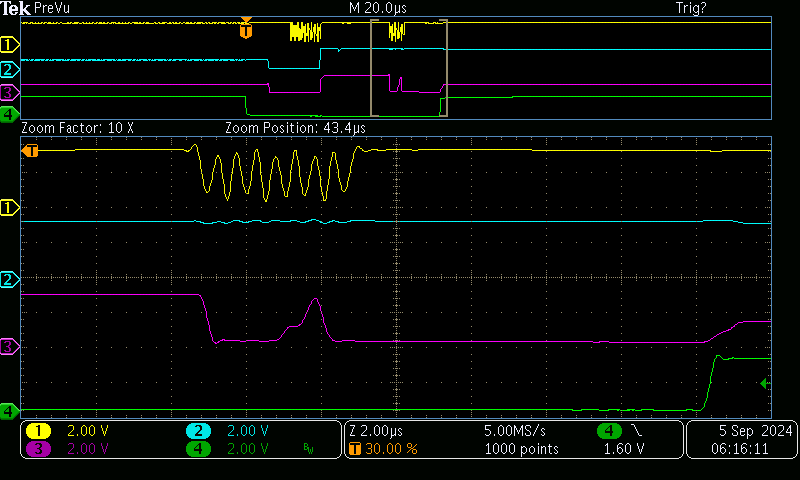This screenshot has height=480, width=800.
Task: Click channel 1 marker in zoom pane
Action: pos(9,208)
